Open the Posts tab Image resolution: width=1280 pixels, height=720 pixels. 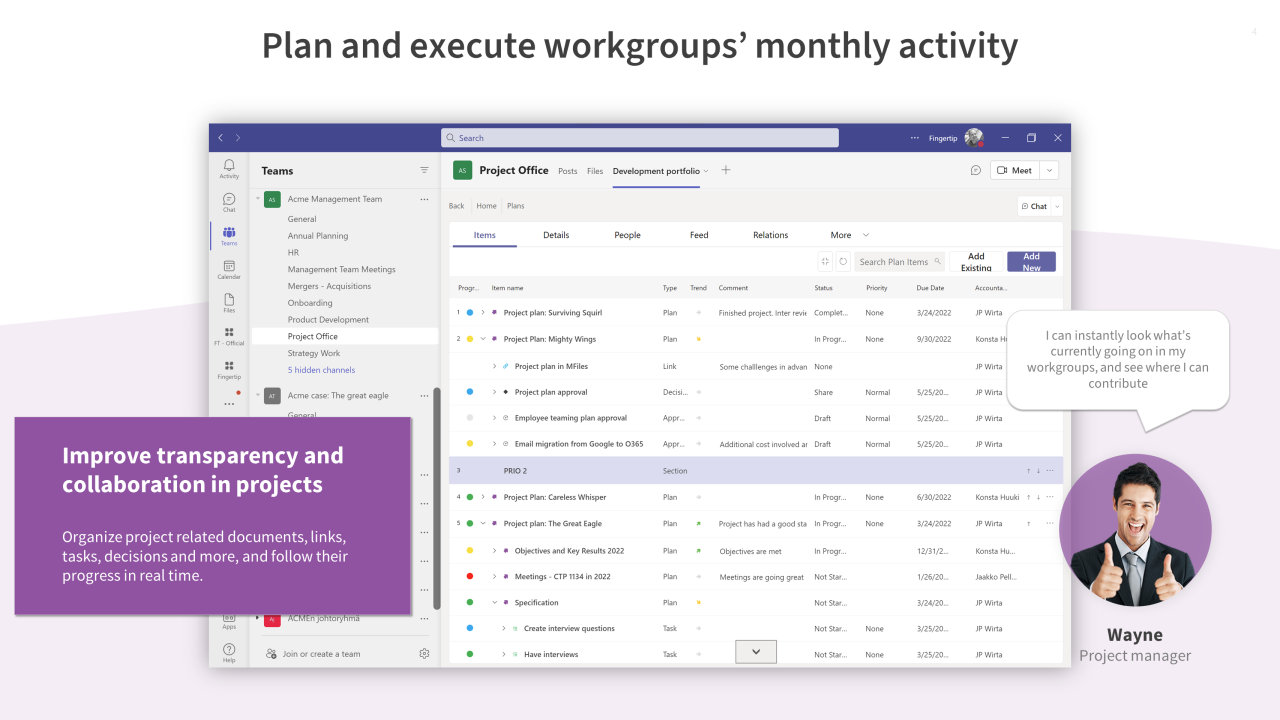tap(568, 171)
